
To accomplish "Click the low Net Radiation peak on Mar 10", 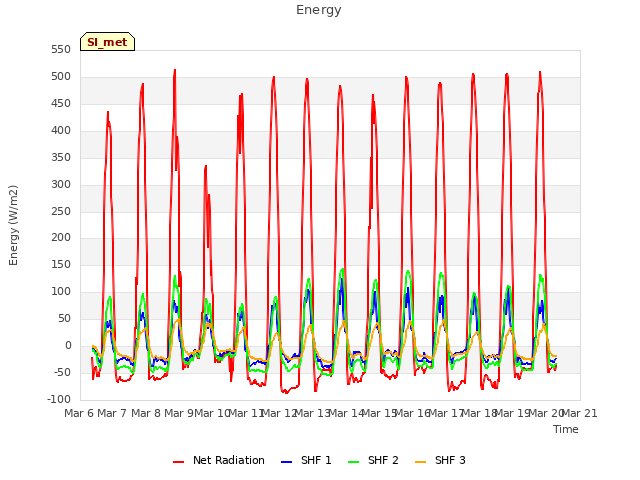I will tap(206, 167).
